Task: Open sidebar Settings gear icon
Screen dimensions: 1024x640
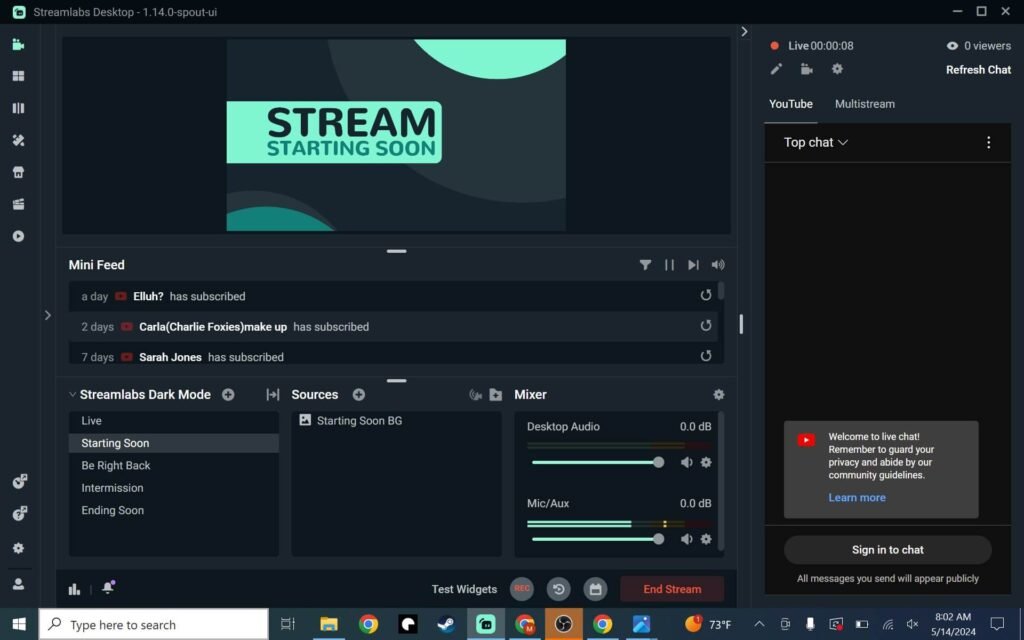Action: pos(18,549)
